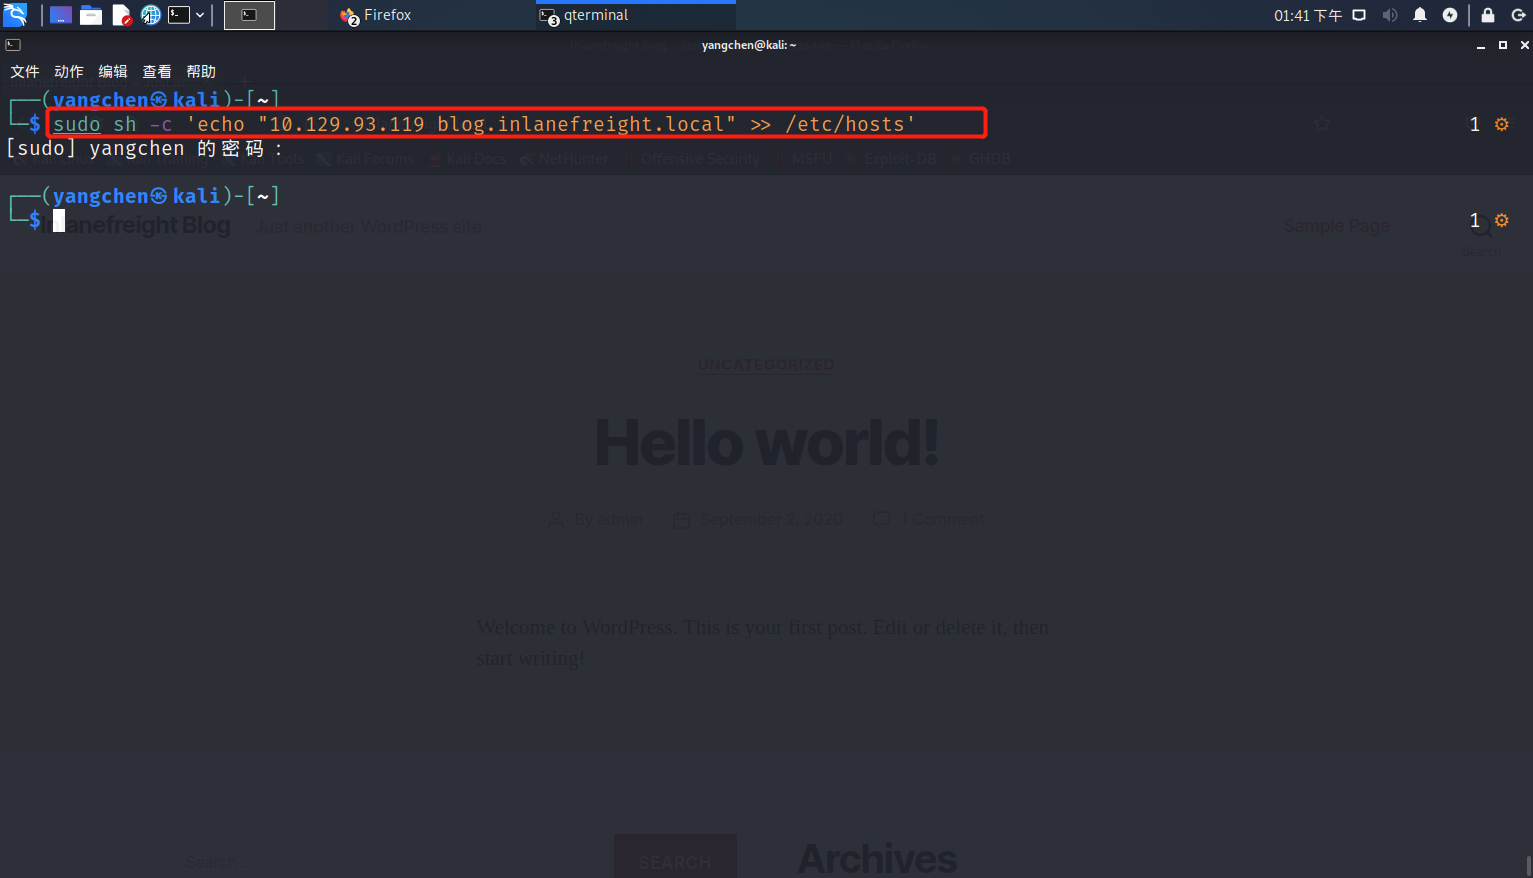
Task: Open the 文件 menu in qterminal
Action: pyautogui.click(x=25, y=72)
